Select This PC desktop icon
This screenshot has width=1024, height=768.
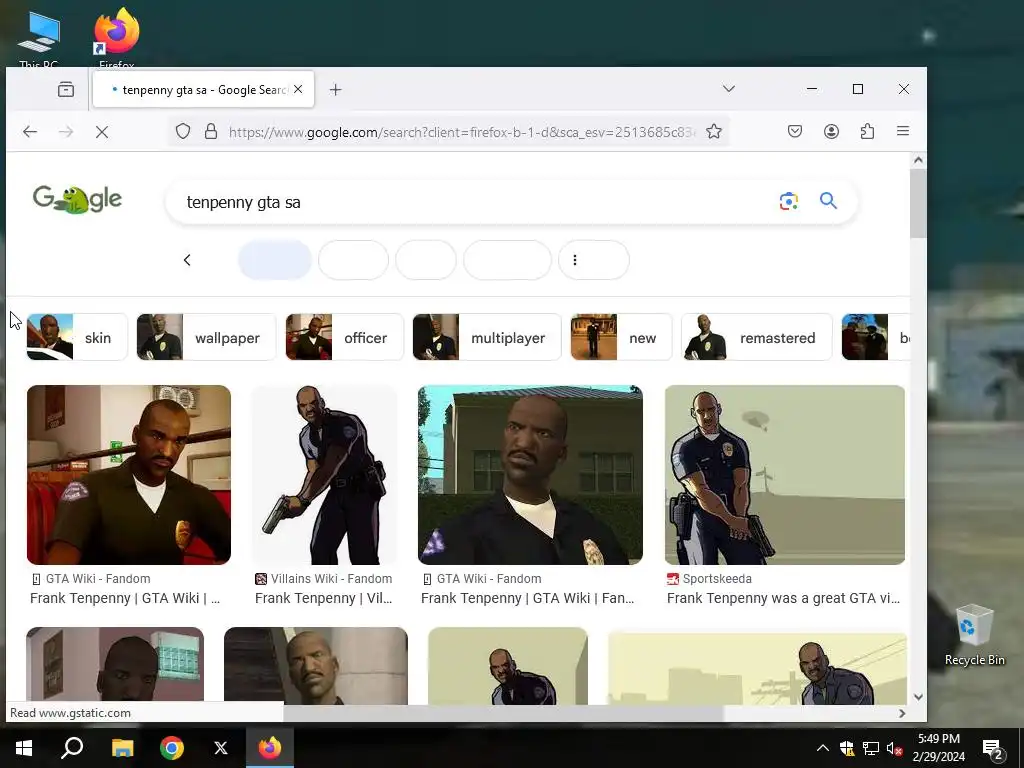(x=39, y=39)
